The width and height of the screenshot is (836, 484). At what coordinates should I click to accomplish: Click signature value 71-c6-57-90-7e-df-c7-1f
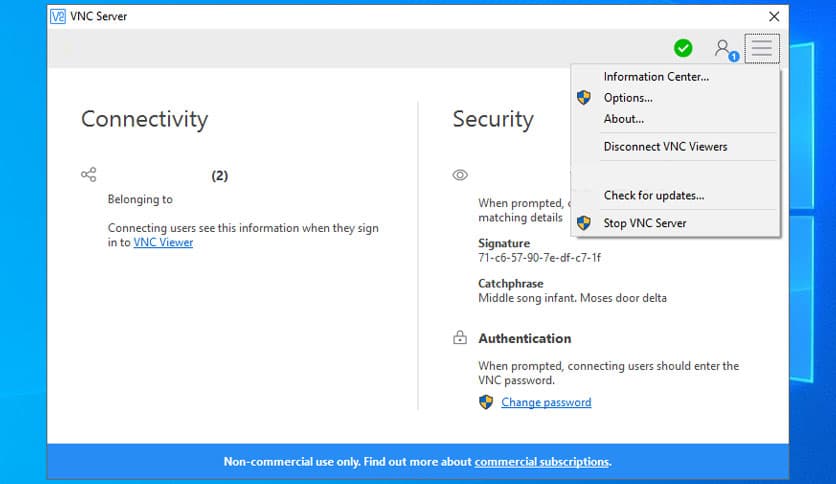click(539, 258)
